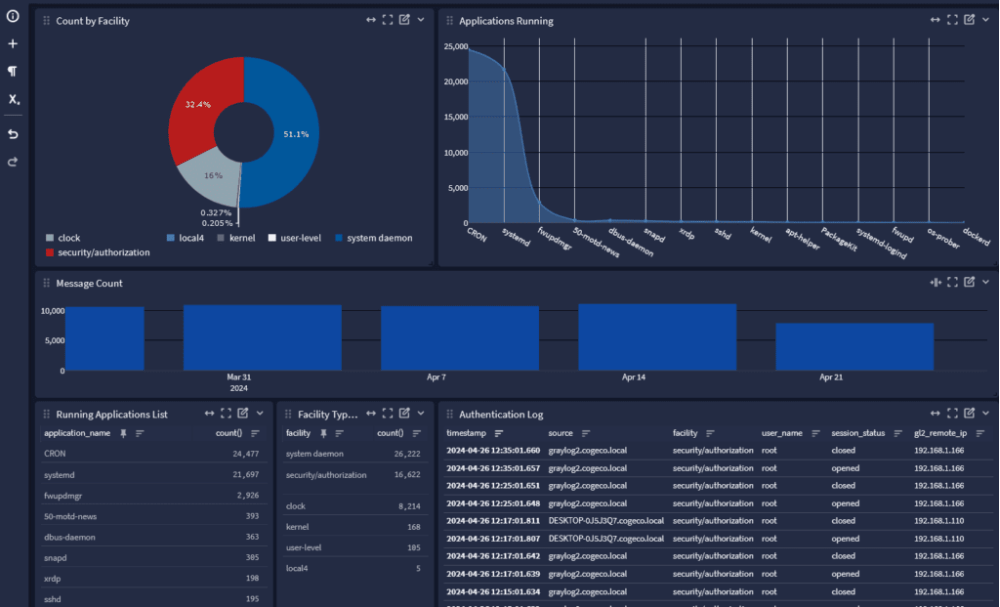The height and width of the screenshot is (607, 1000).
Task: Edit the Count by Facility widget
Action: [x=404, y=20]
